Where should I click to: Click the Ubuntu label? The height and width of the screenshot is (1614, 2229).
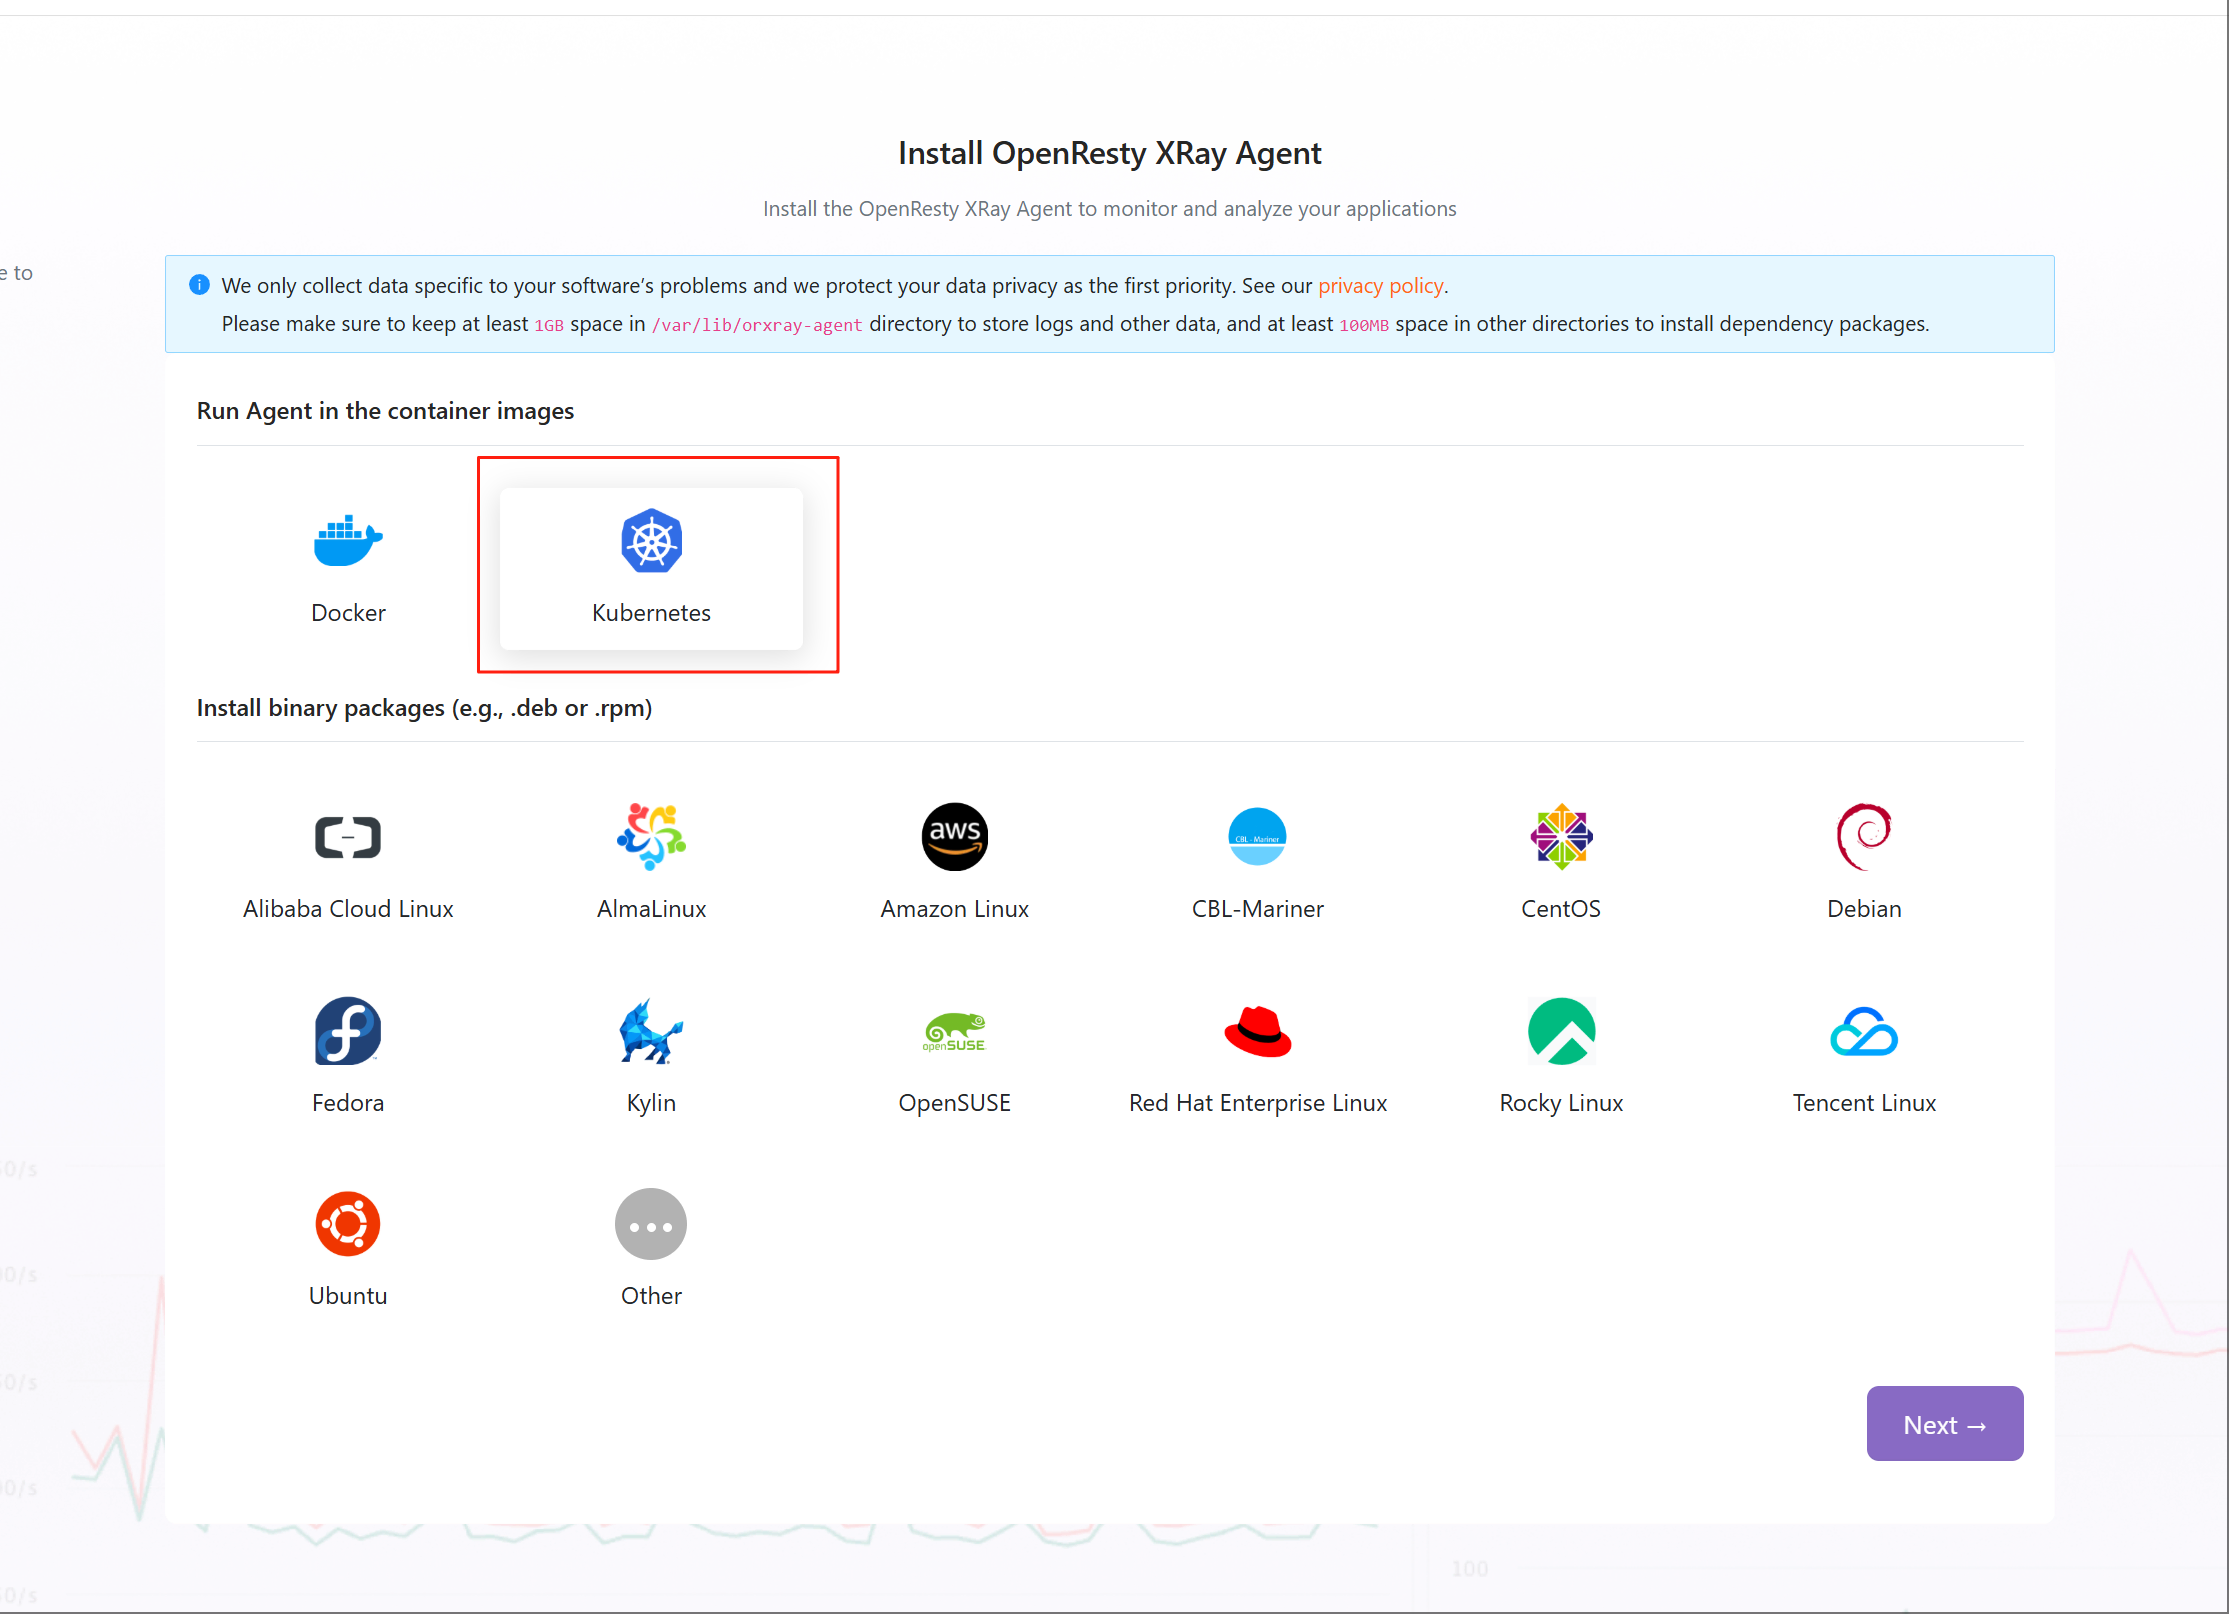(x=348, y=1295)
